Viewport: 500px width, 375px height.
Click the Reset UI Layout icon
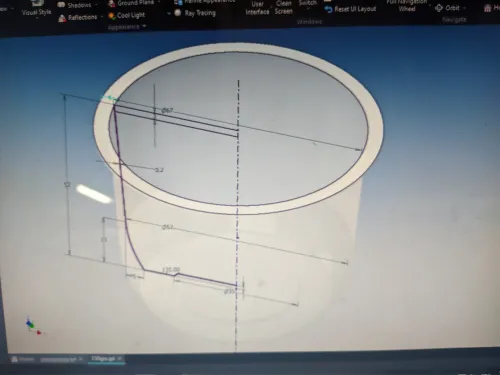[328, 9]
